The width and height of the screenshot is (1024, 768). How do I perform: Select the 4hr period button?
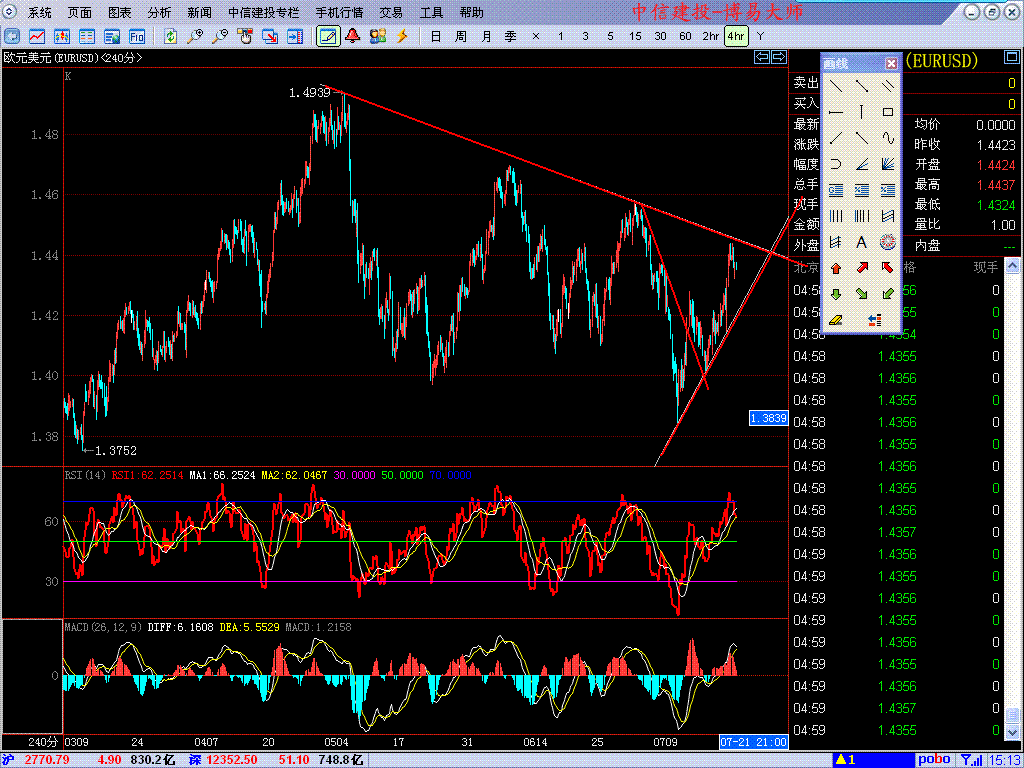click(x=736, y=37)
